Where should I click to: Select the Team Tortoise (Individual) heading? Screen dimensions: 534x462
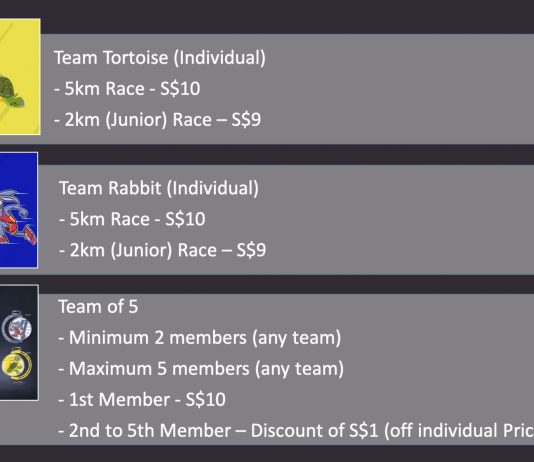[160, 58]
